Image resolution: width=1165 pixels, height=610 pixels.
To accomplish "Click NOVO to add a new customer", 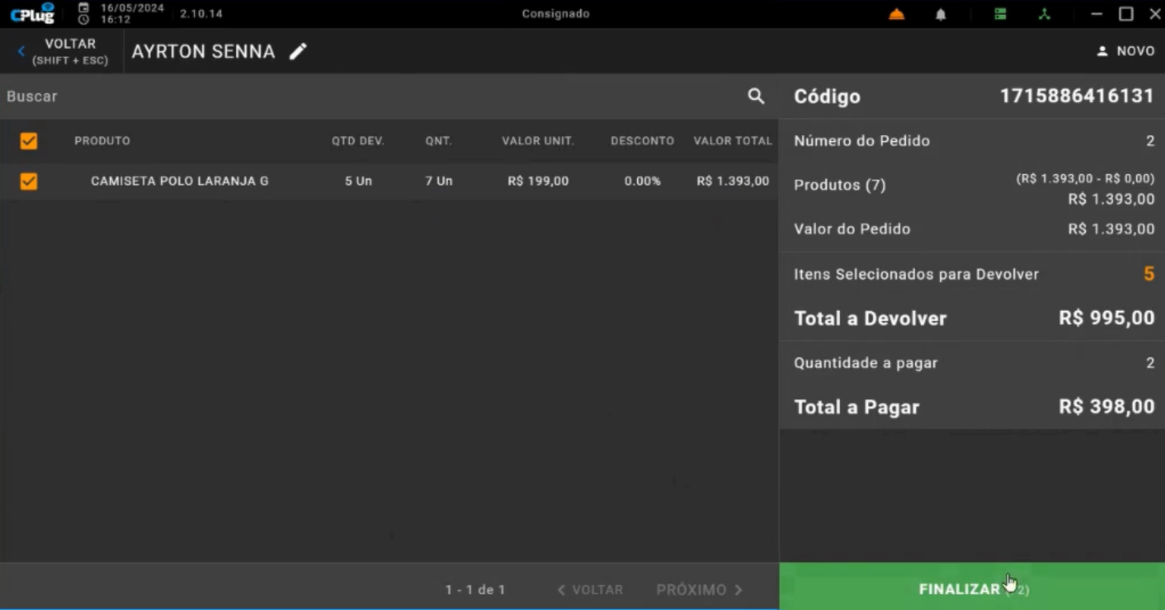I will coord(1125,51).
